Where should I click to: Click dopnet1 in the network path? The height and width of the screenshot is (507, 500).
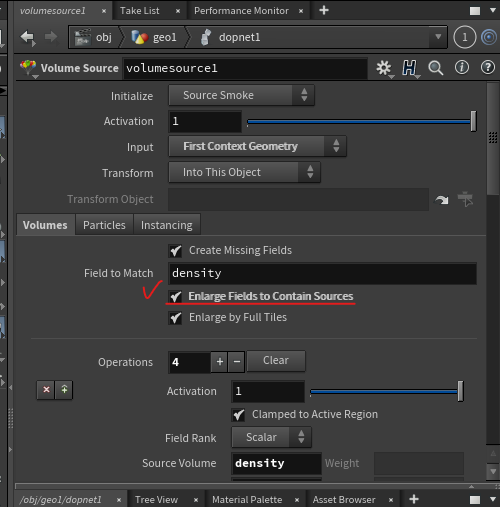[239, 37]
